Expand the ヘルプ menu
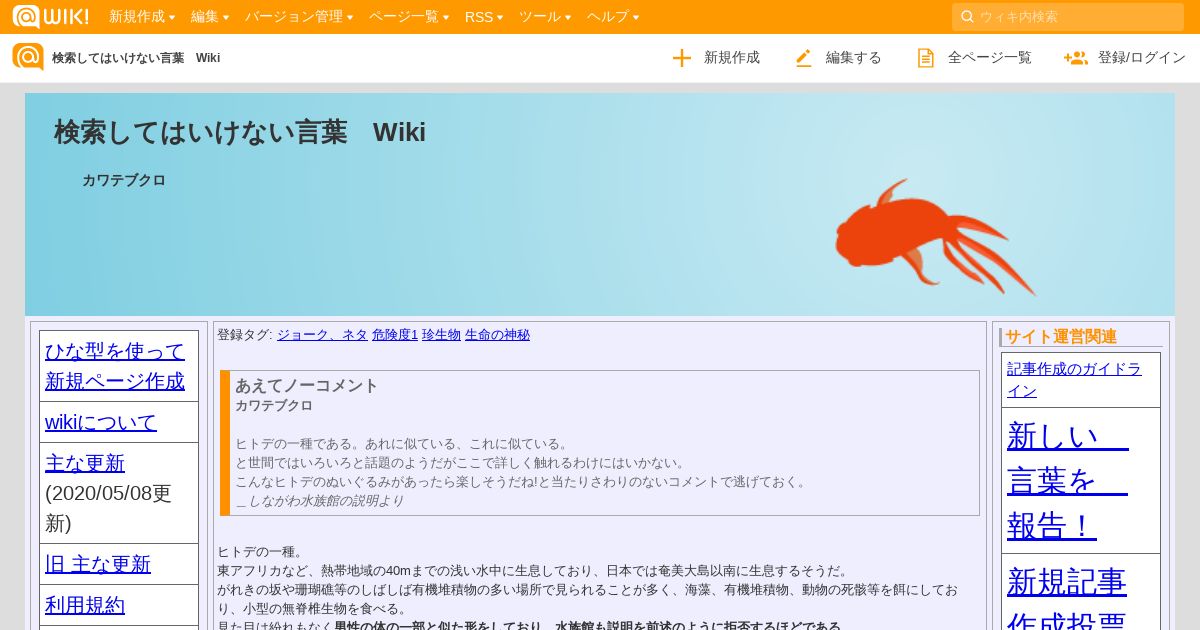The height and width of the screenshot is (630, 1200). [613, 17]
